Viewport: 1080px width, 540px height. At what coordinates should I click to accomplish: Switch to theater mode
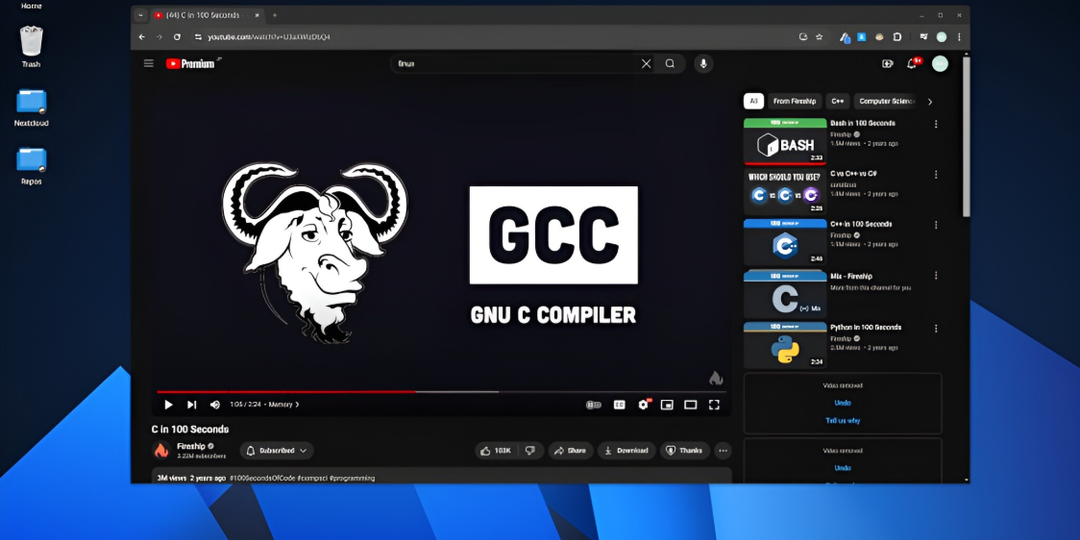690,405
